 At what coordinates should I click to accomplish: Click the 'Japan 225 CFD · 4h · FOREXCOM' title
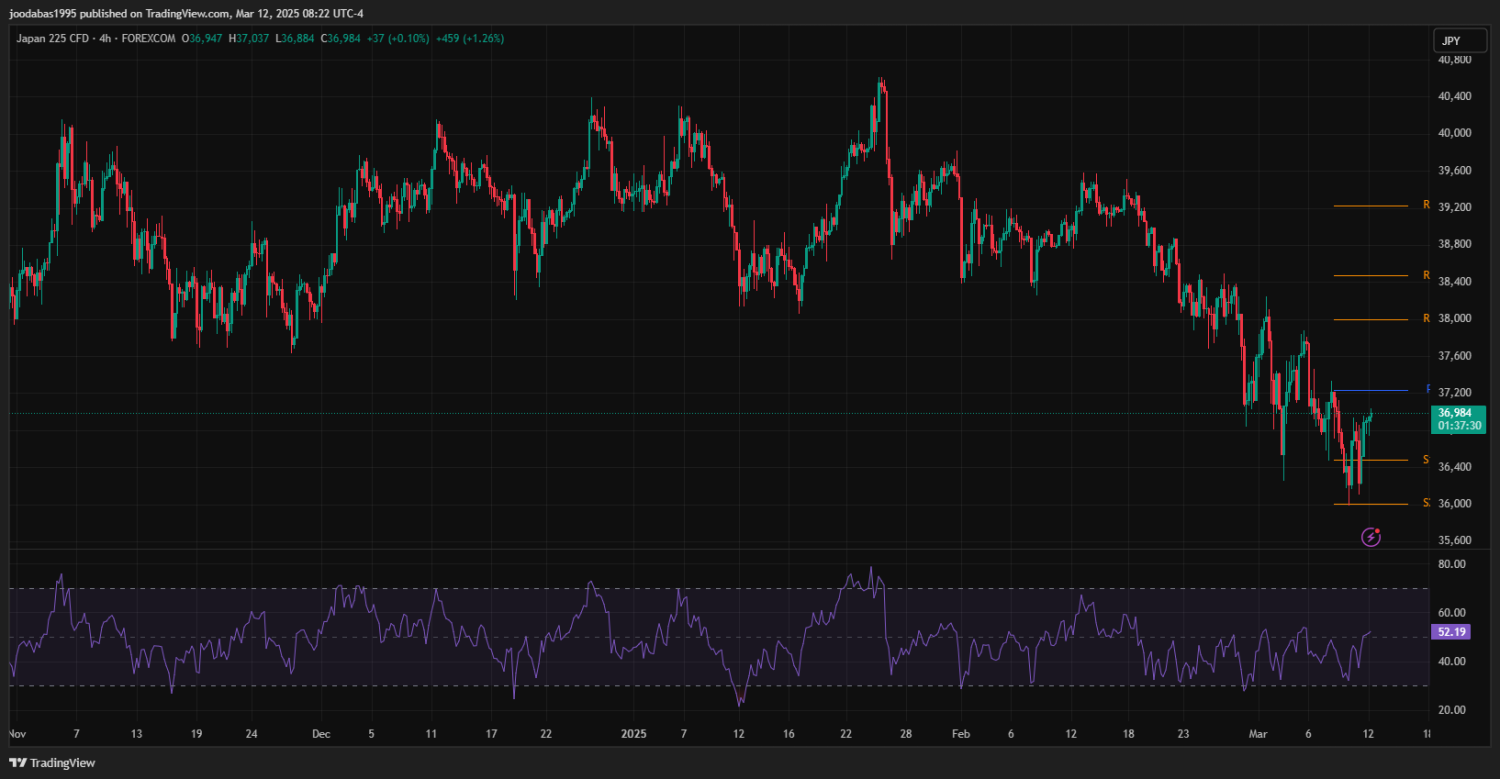coord(94,38)
